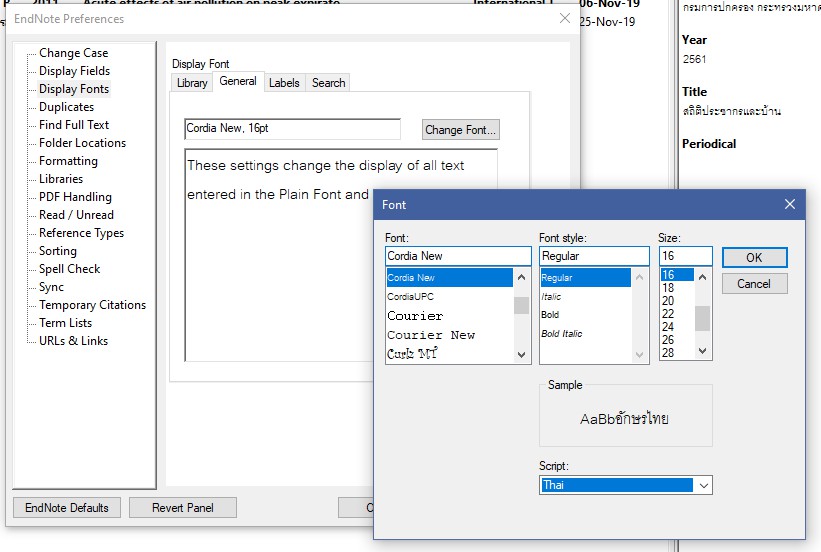Open Sync preferences
Image resolution: width=821 pixels, height=552 pixels.
pyautogui.click(x=51, y=287)
